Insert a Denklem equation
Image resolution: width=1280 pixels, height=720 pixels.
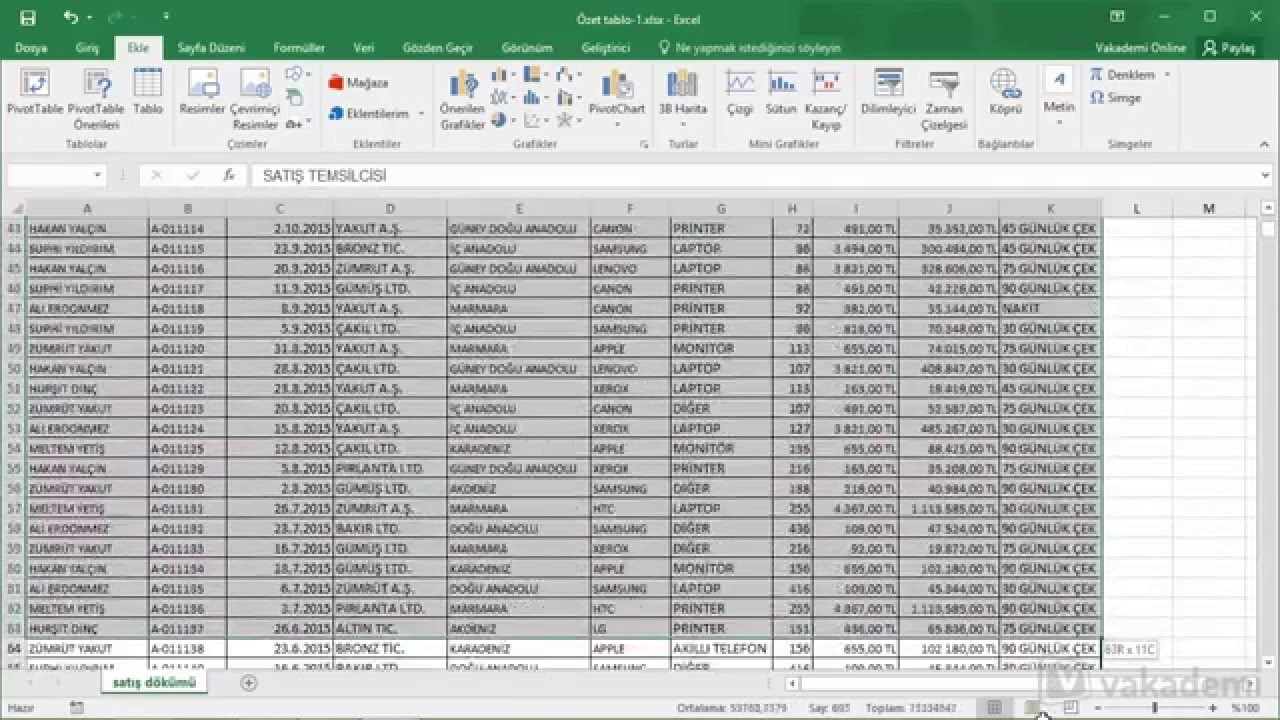click(1121, 75)
